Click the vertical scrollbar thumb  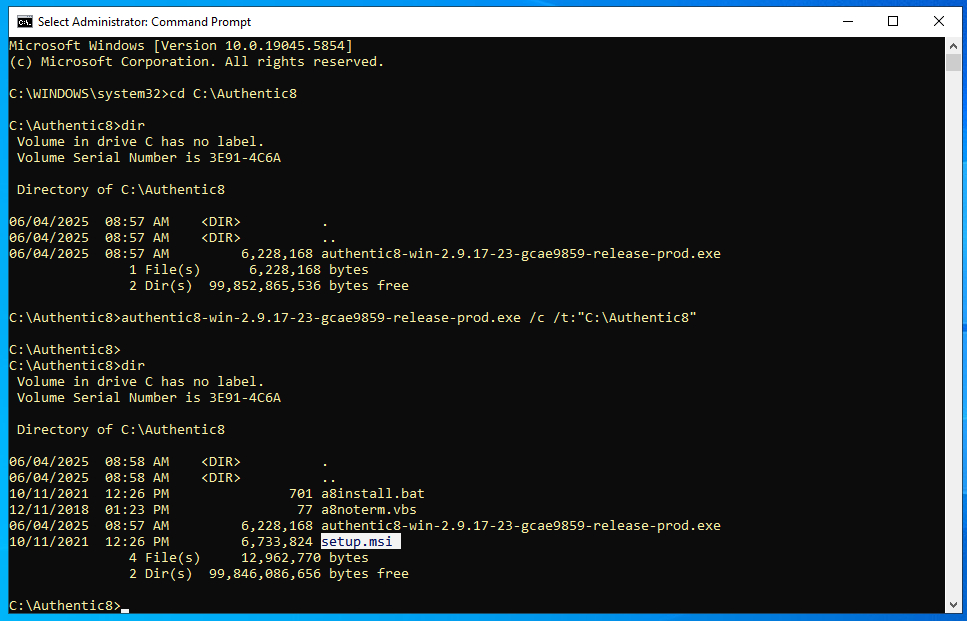(953, 62)
